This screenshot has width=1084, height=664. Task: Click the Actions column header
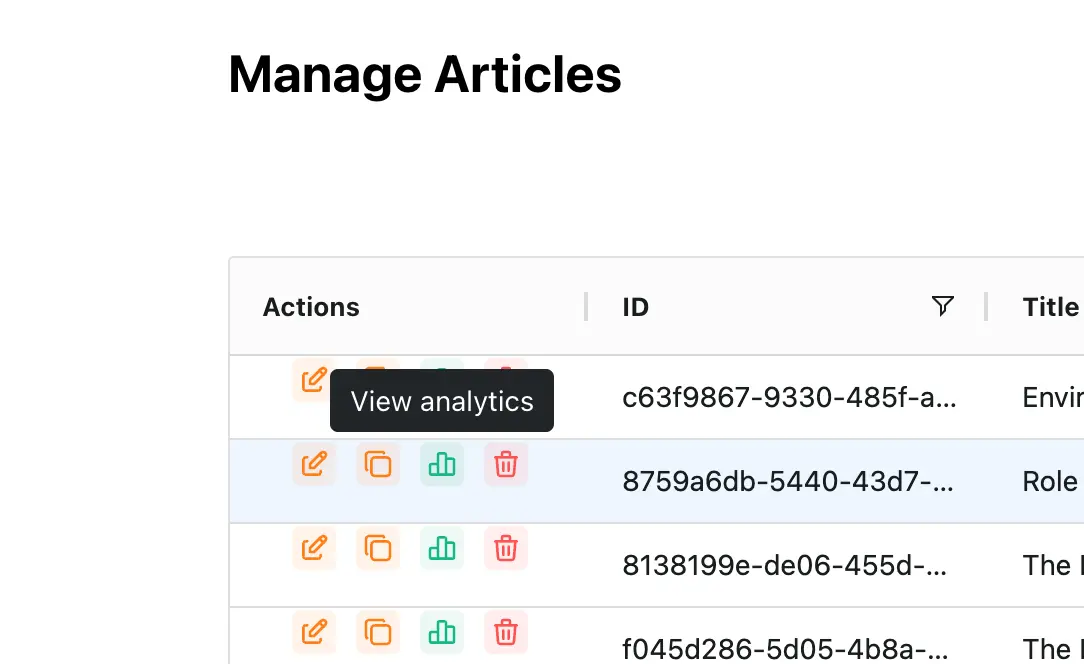pos(311,307)
